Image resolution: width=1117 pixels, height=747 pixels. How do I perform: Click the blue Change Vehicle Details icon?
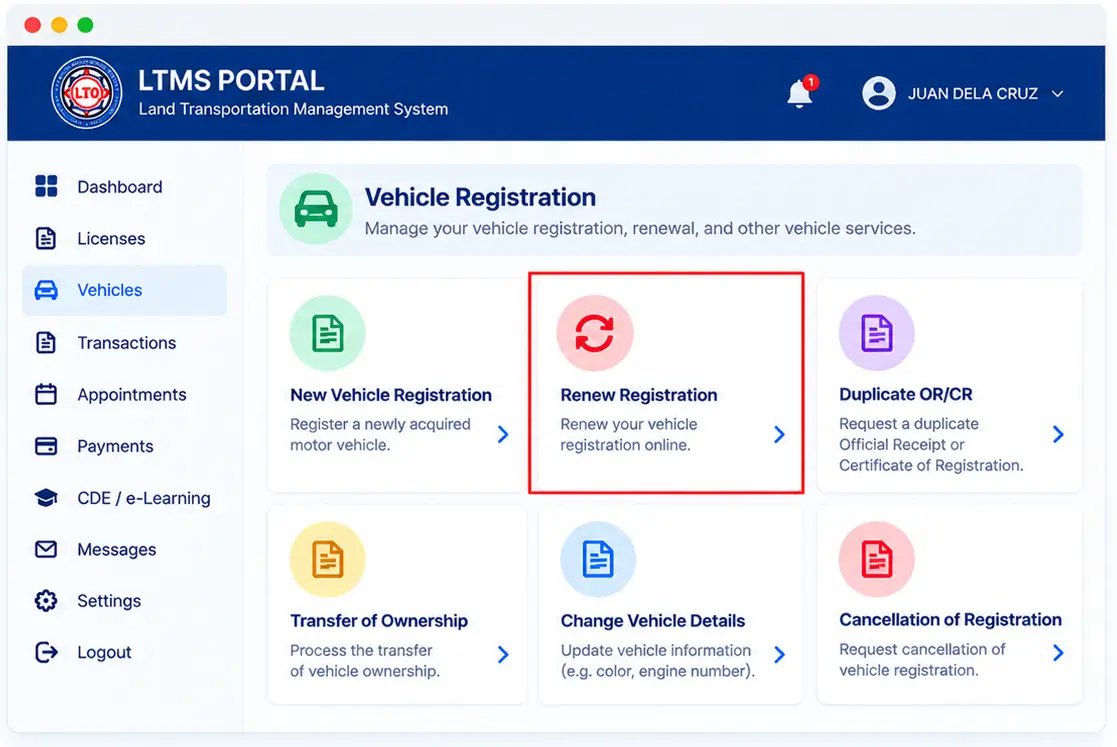[598, 559]
